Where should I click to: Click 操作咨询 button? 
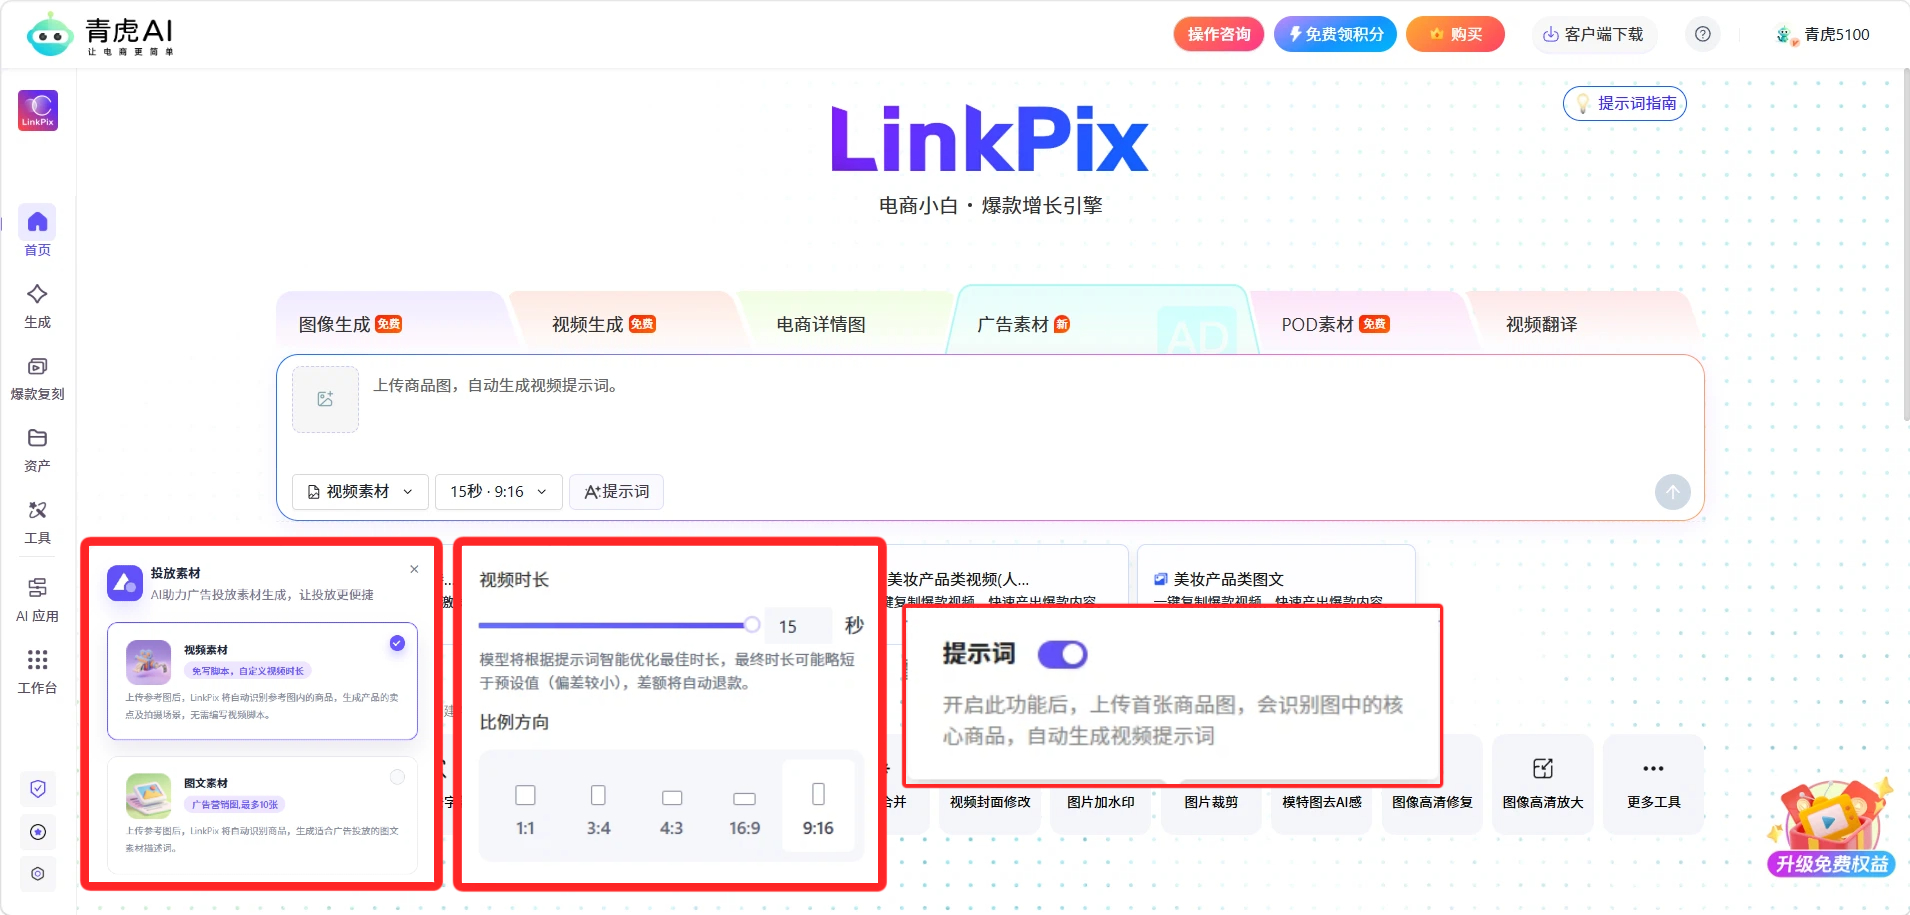pyautogui.click(x=1219, y=34)
